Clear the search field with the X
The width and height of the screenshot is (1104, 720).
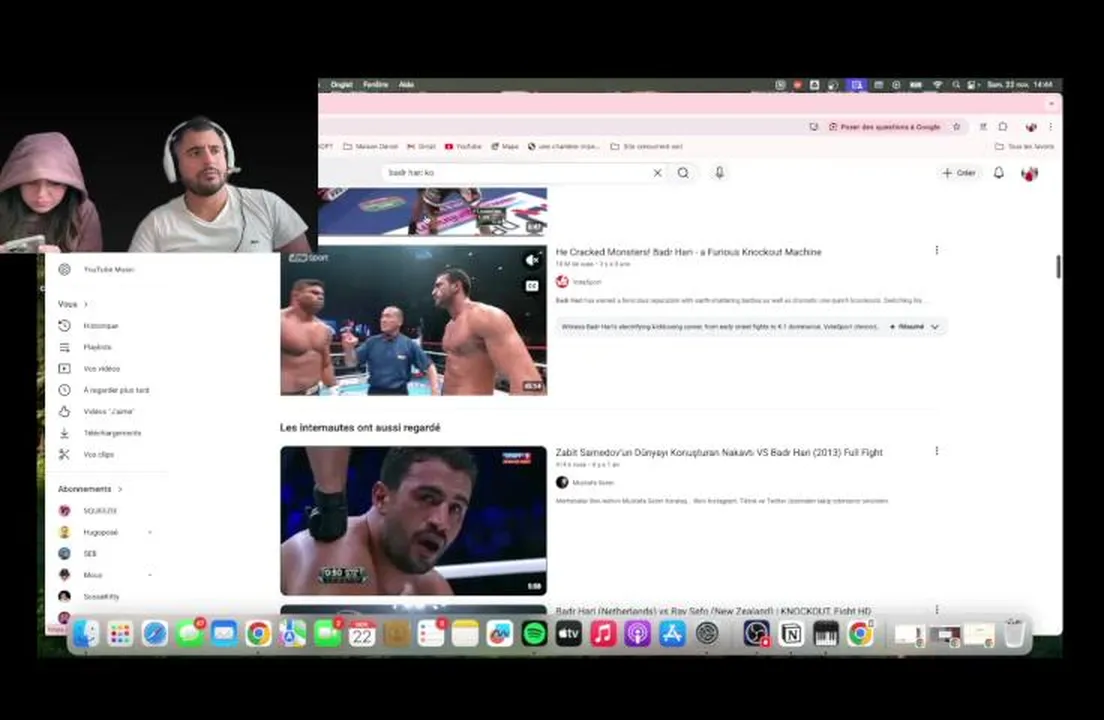pos(657,173)
